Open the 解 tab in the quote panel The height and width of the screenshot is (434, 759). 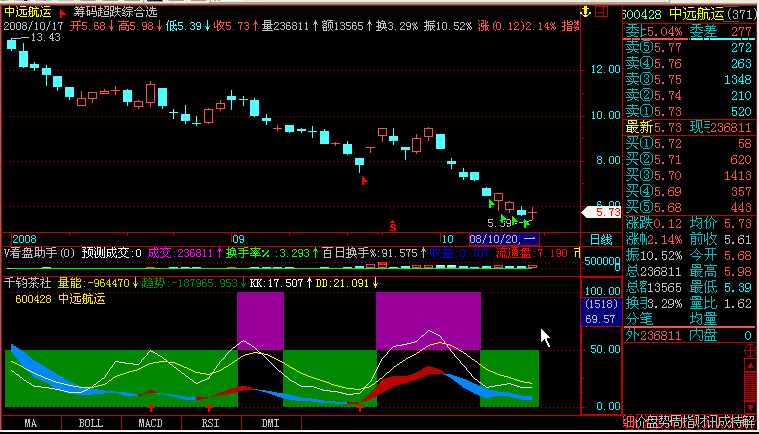click(748, 422)
